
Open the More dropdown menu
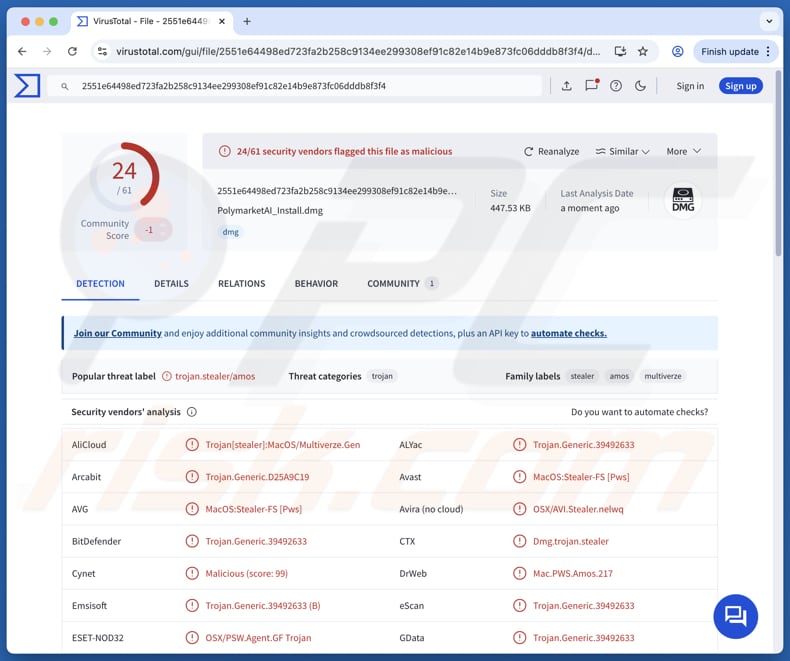tap(683, 151)
